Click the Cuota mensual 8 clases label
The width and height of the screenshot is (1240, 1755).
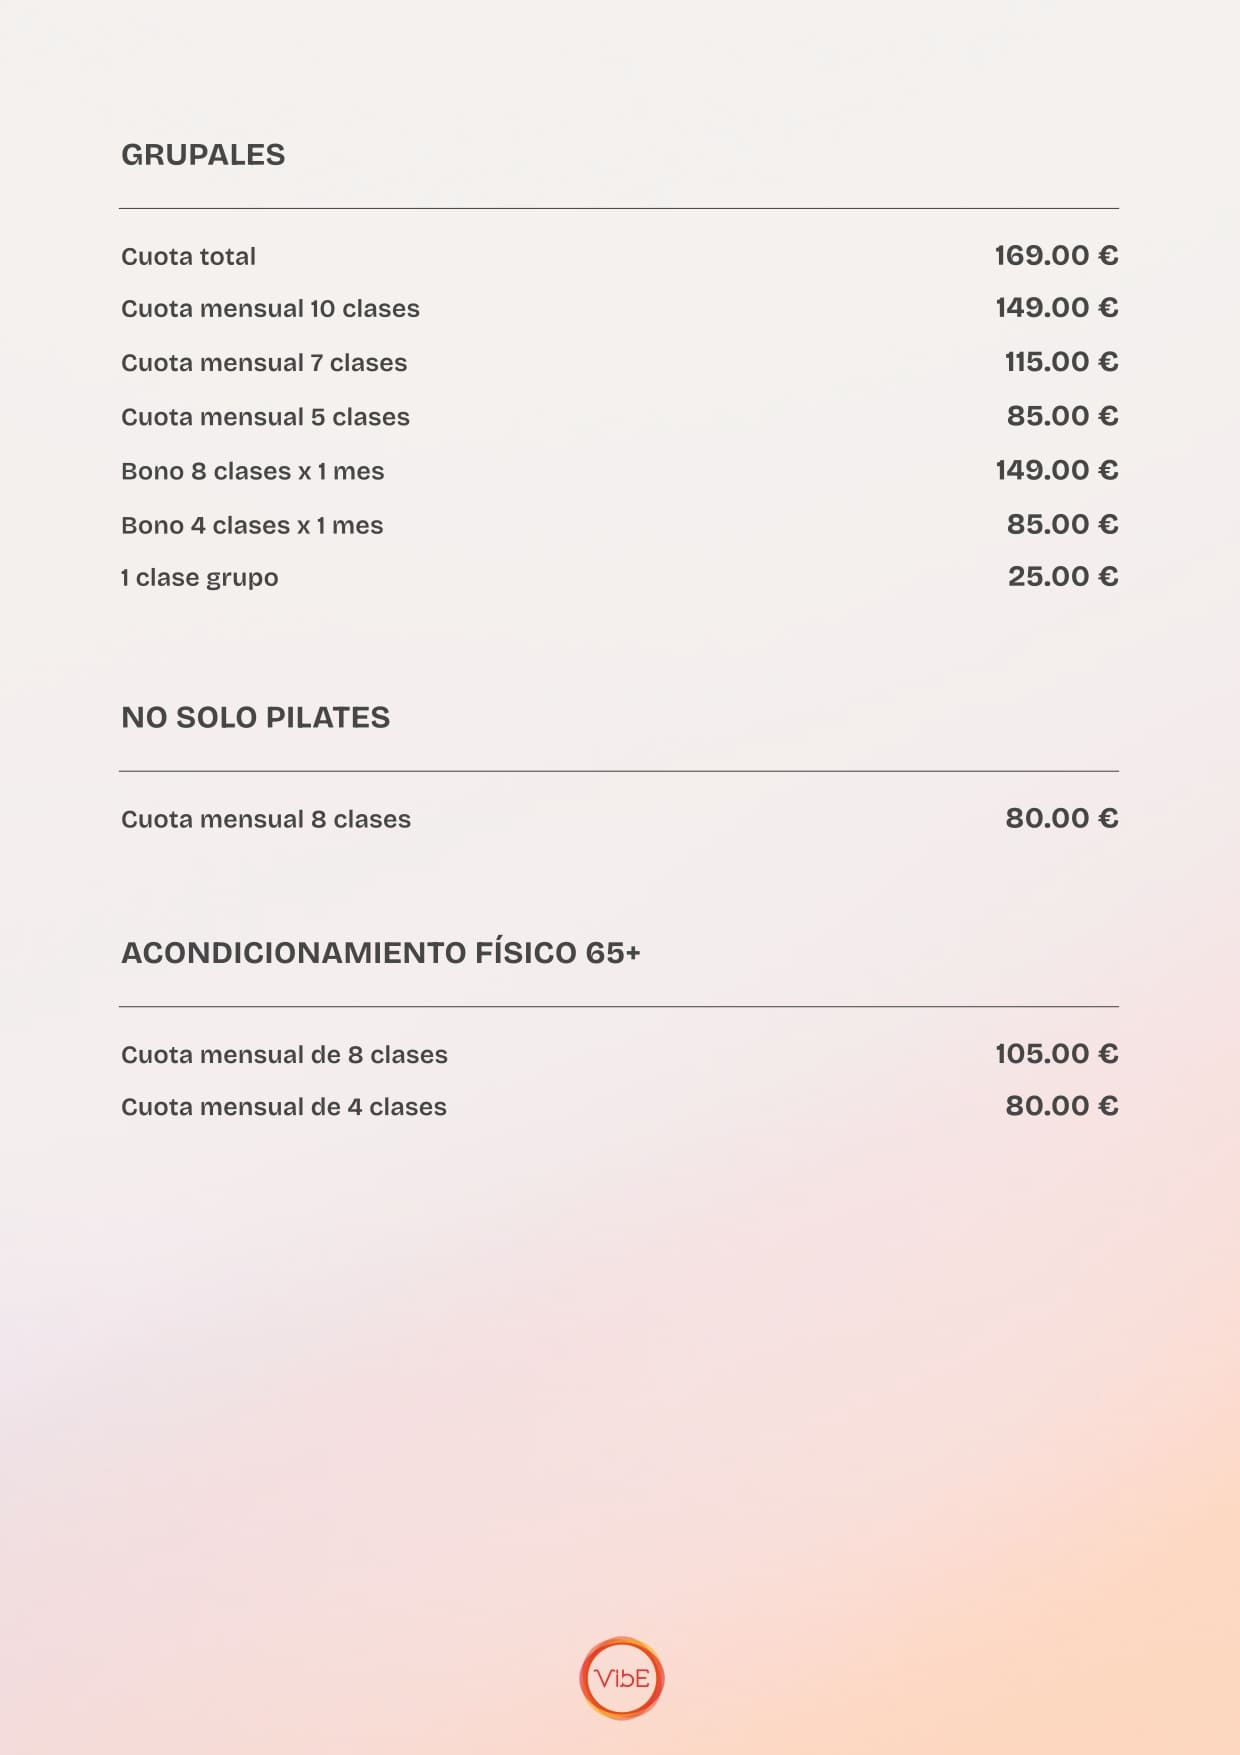tap(266, 820)
